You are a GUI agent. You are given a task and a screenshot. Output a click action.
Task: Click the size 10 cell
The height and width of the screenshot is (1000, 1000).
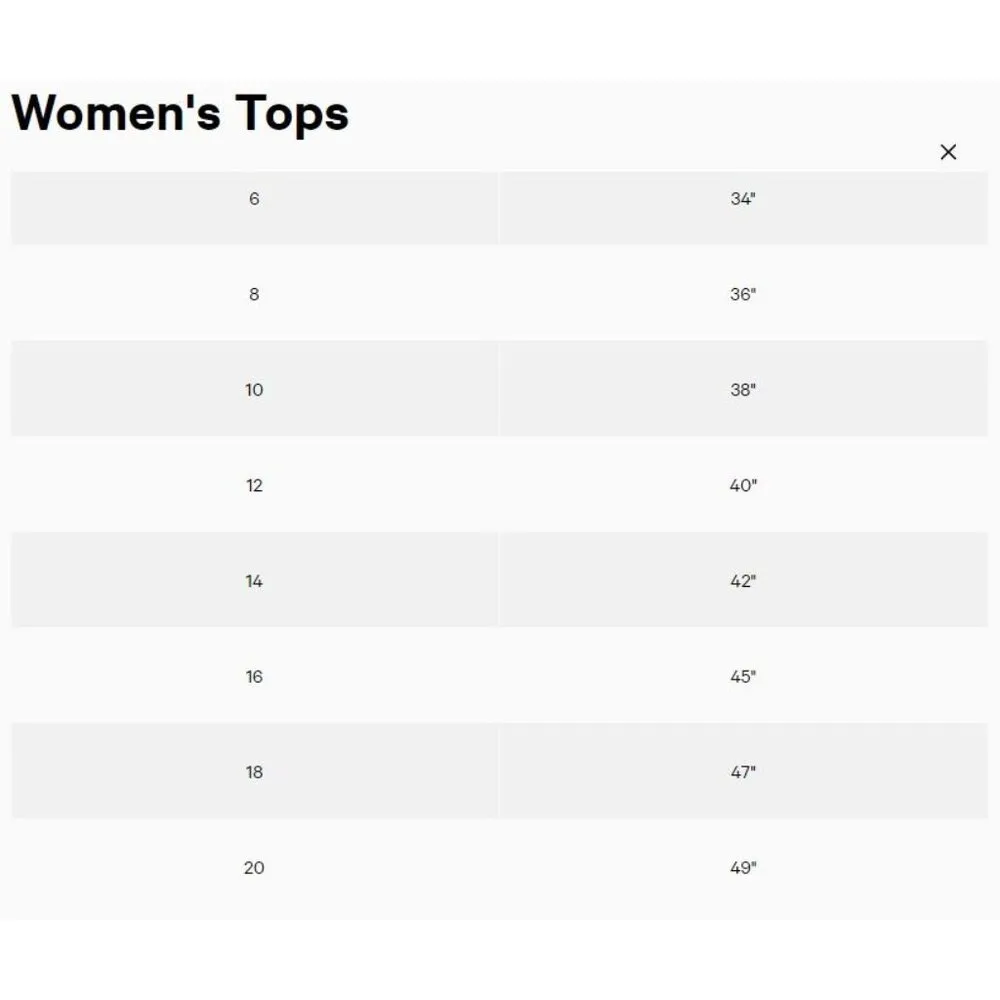[254, 390]
